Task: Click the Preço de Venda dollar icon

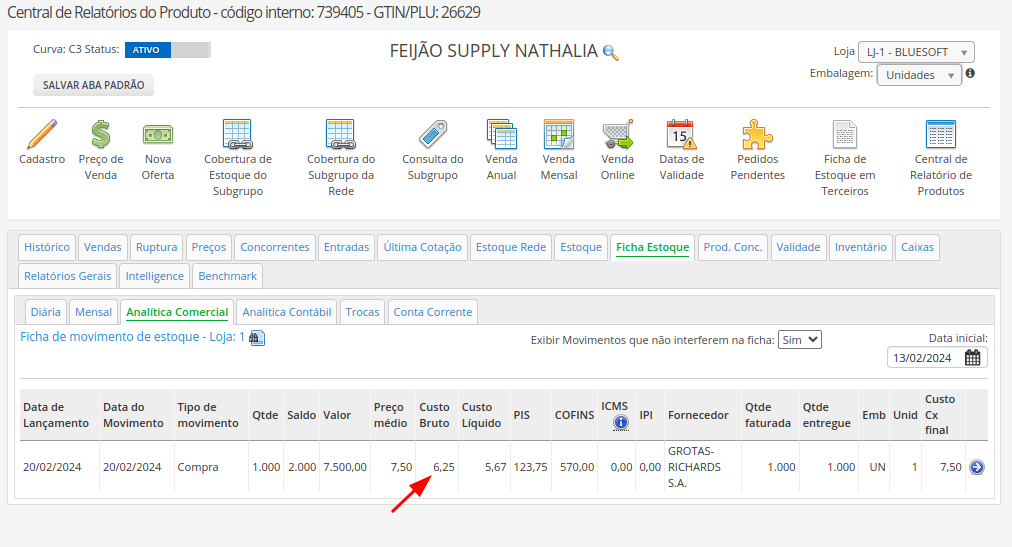Action: pyautogui.click(x=101, y=134)
